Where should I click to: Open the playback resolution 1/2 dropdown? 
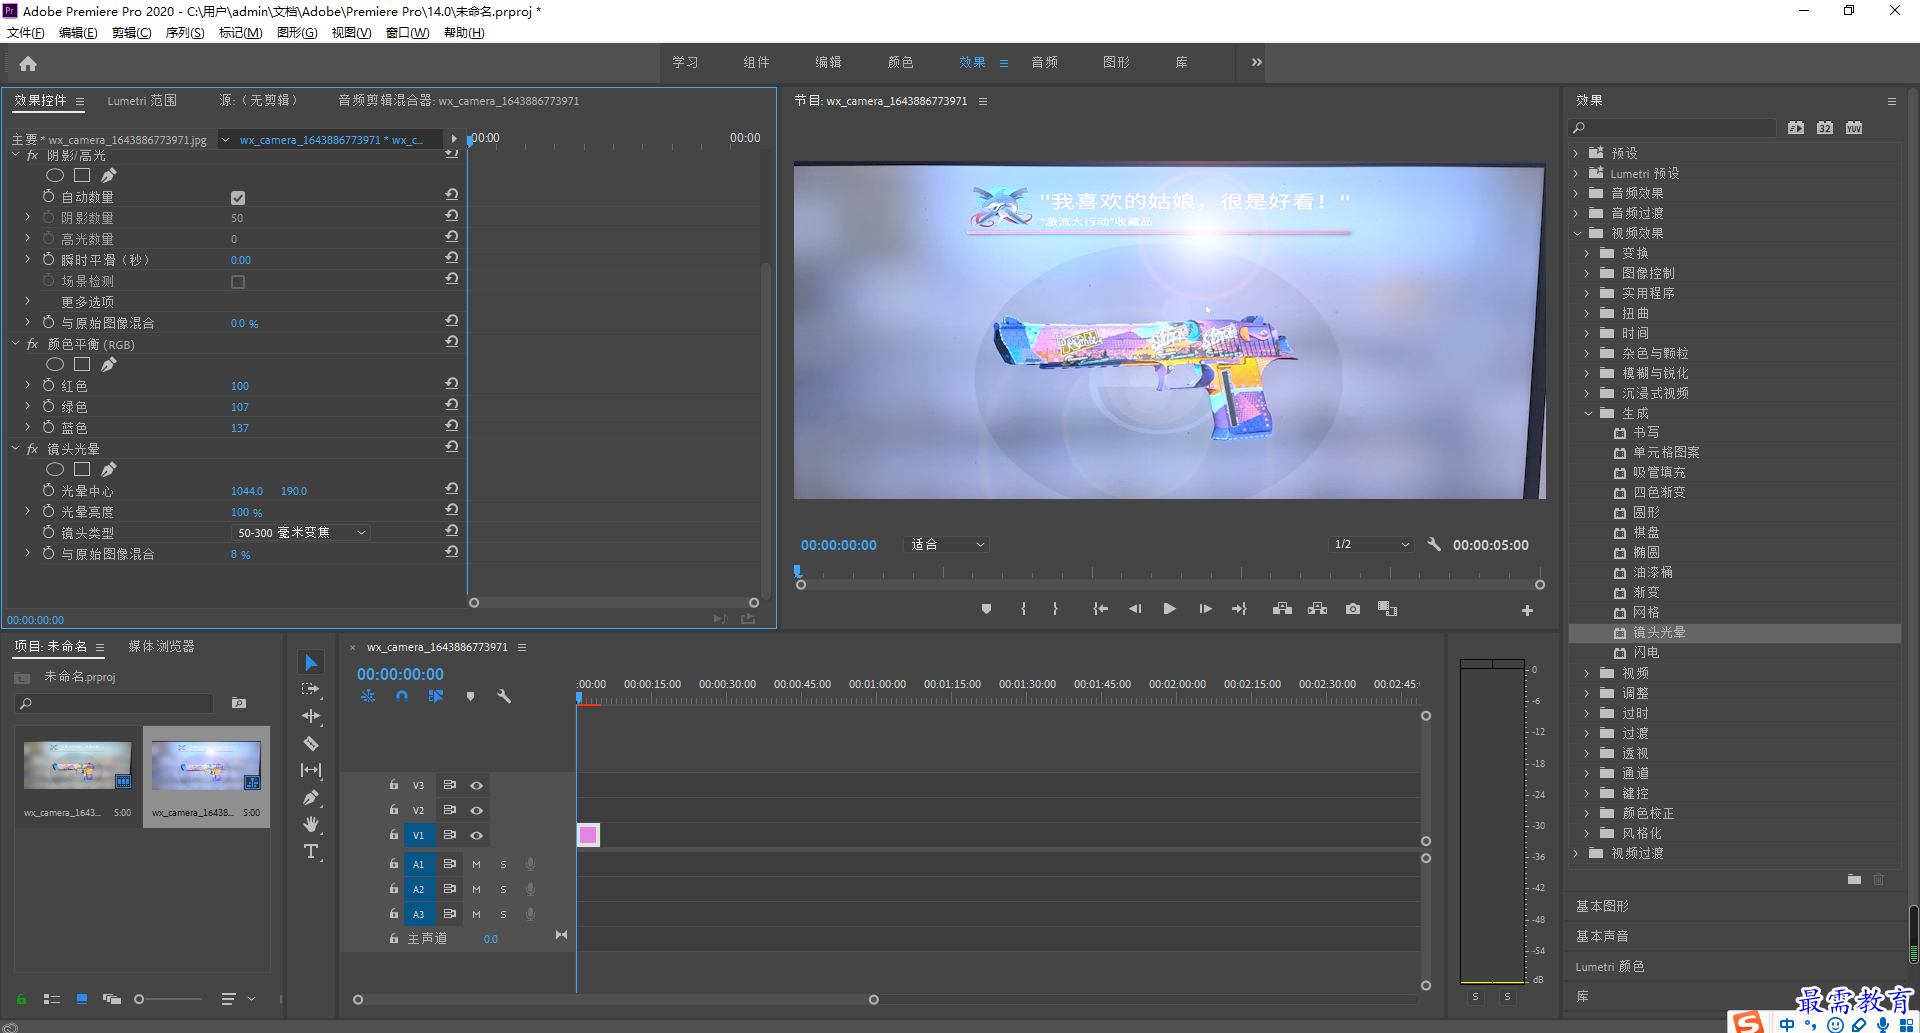click(x=1371, y=544)
